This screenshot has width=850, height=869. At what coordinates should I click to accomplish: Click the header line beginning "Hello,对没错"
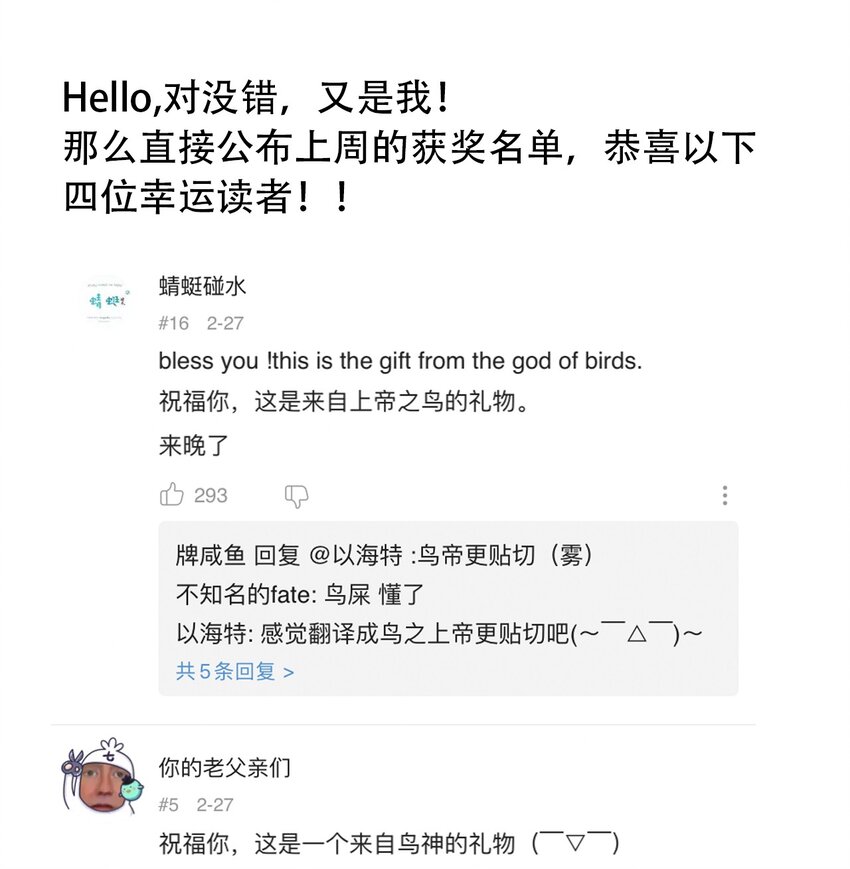coord(257,98)
